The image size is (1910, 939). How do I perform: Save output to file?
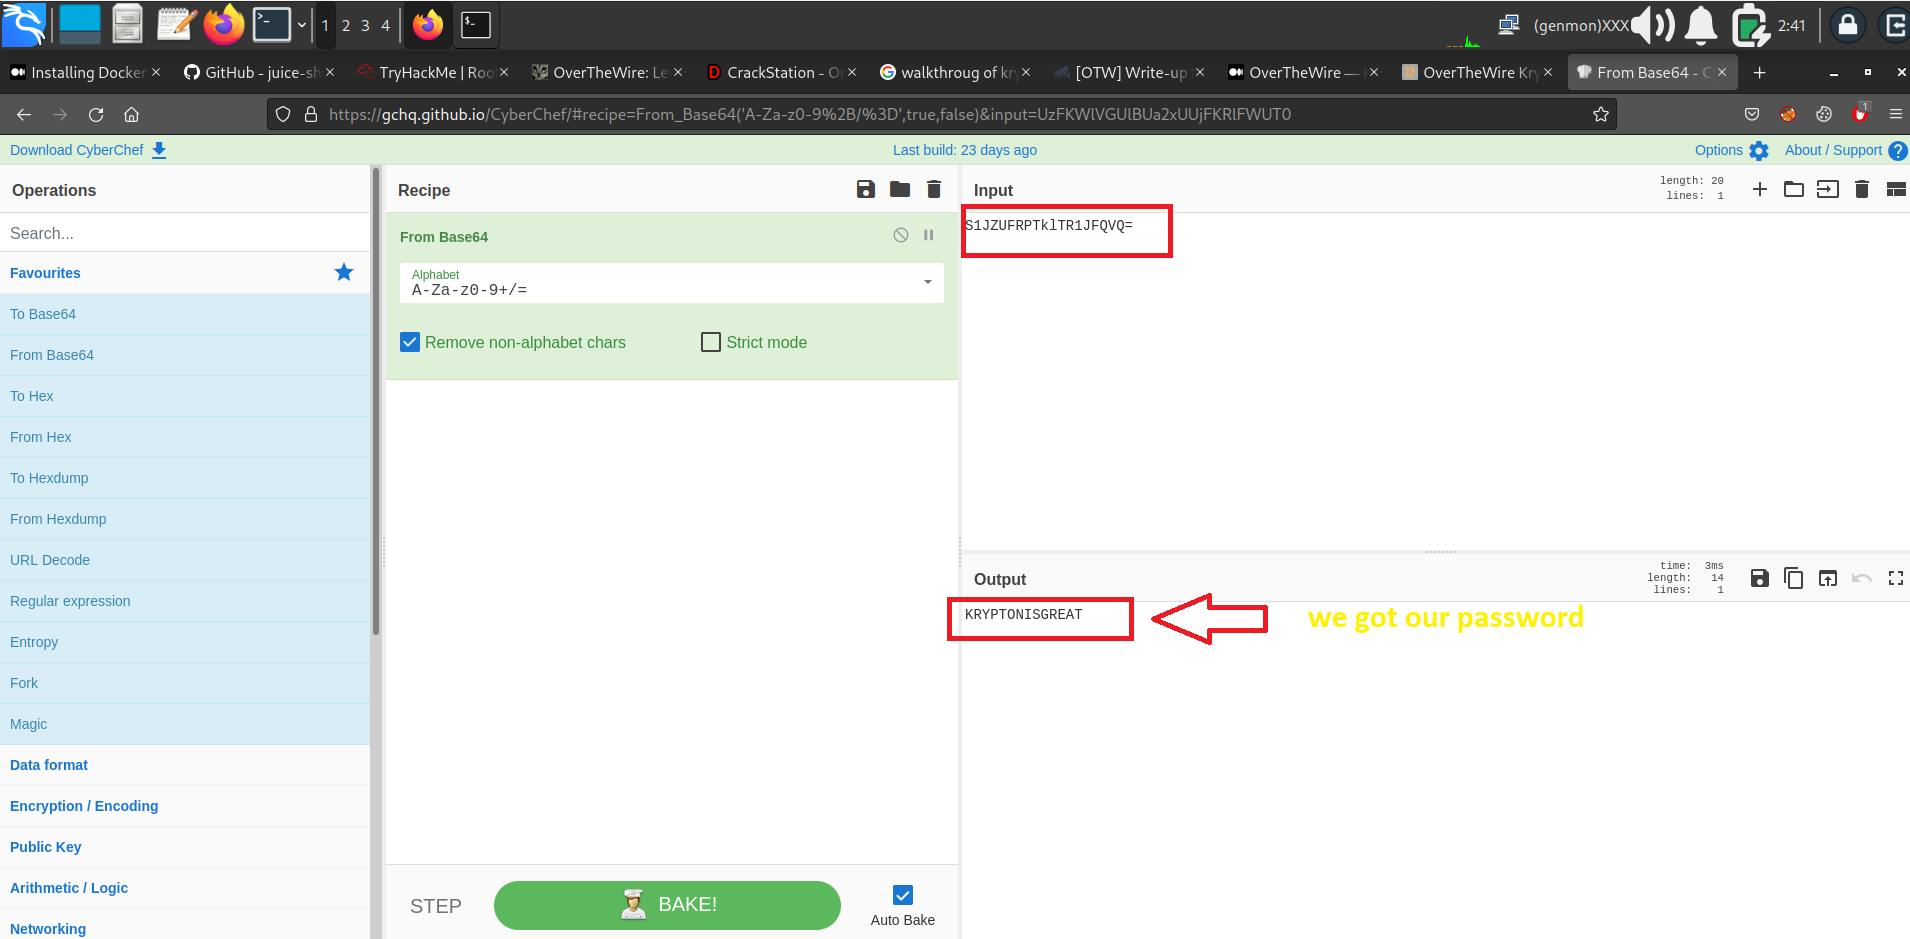tap(1760, 578)
